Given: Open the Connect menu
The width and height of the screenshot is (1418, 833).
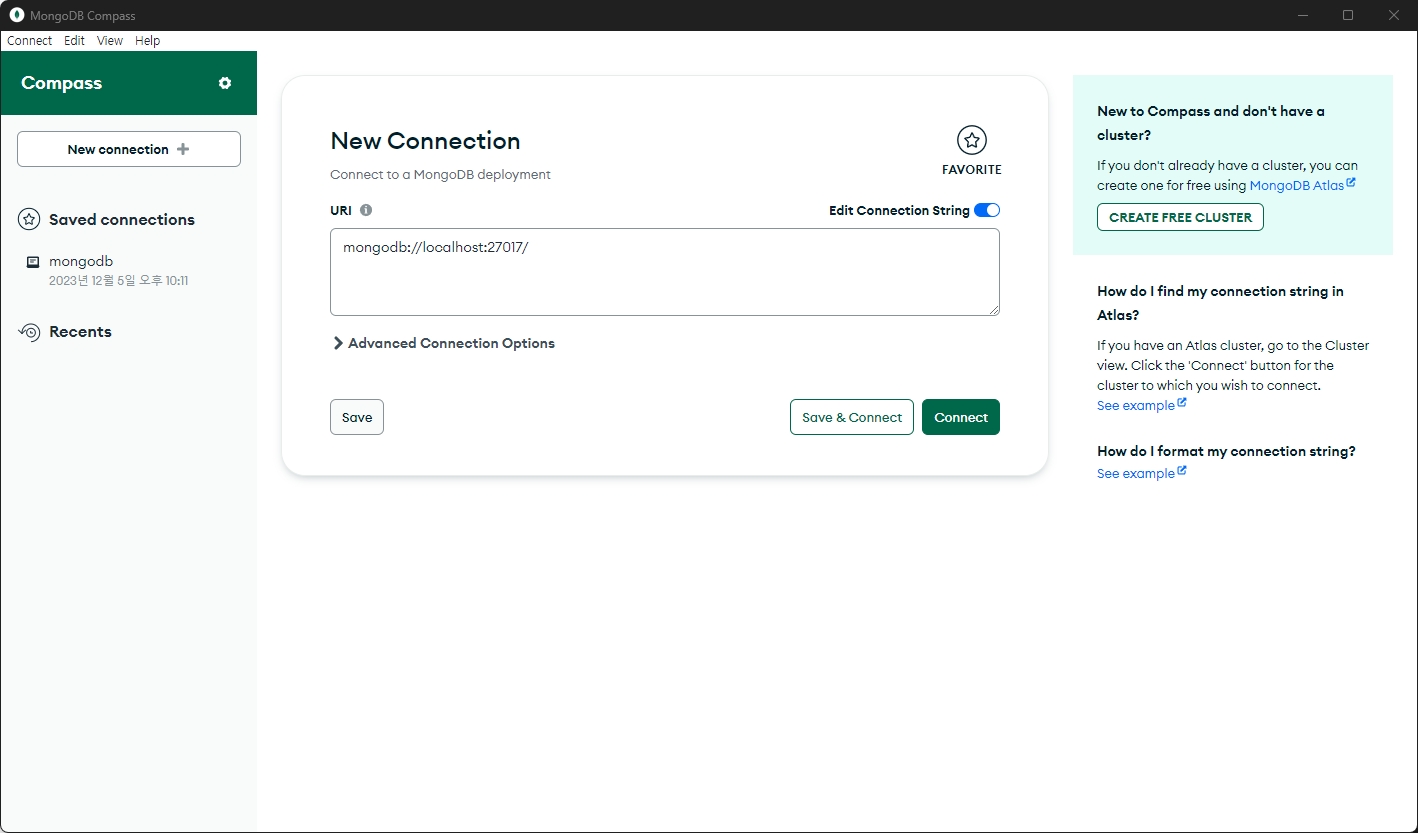Looking at the screenshot, I should [29, 41].
